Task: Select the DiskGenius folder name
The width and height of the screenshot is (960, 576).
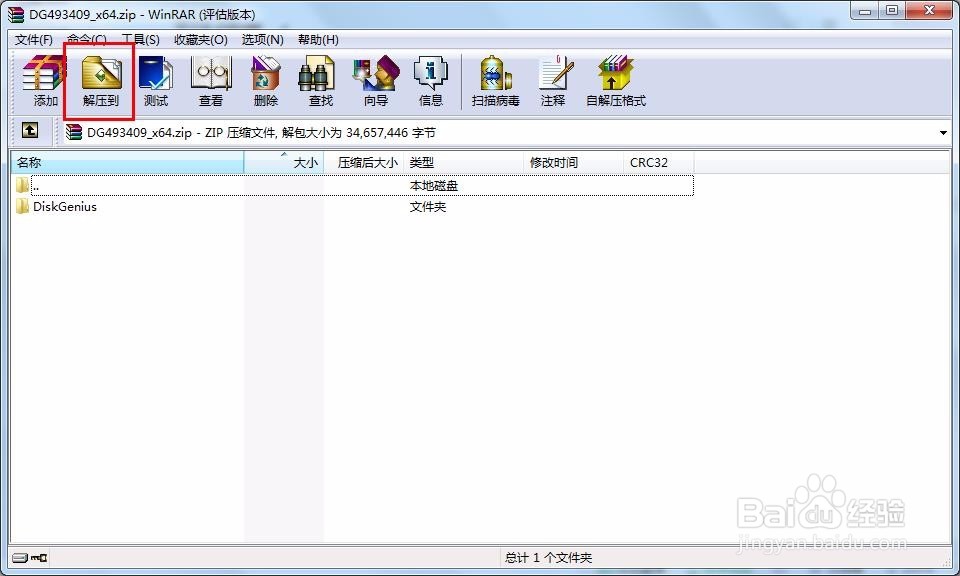Action: (65, 207)
